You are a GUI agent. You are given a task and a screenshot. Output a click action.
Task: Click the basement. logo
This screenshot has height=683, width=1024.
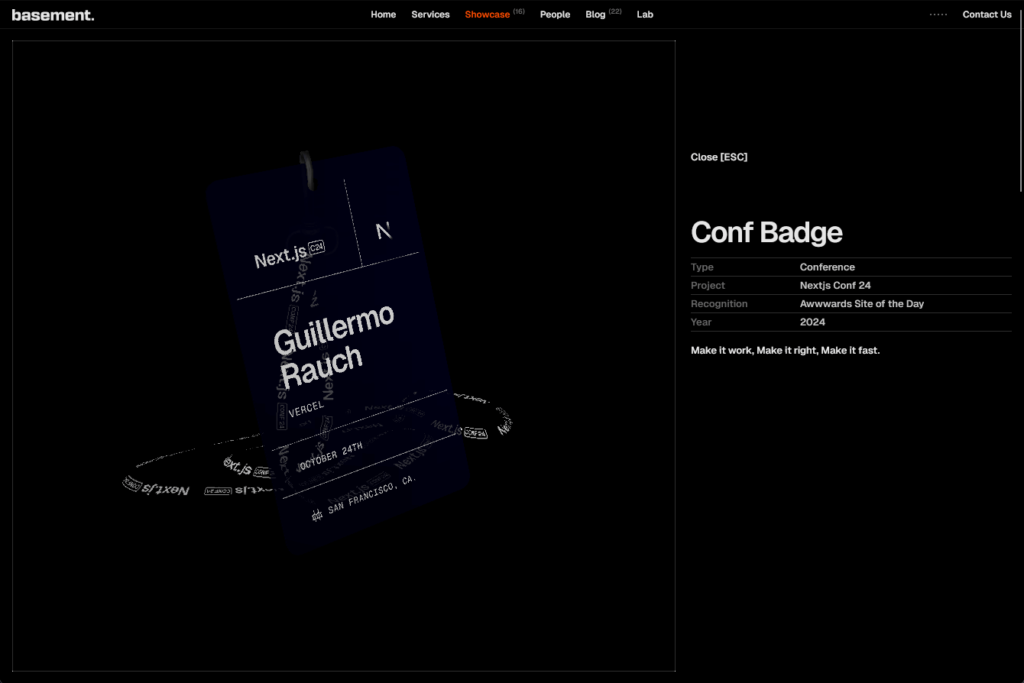[x=53, y=14]
